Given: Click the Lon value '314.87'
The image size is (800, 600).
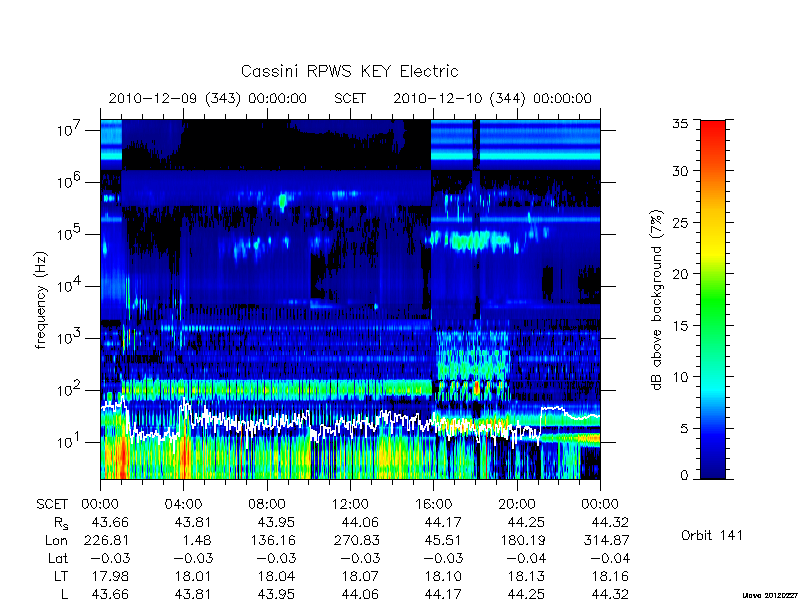Looking at the screenshot, I should click(x=606, y=540).
